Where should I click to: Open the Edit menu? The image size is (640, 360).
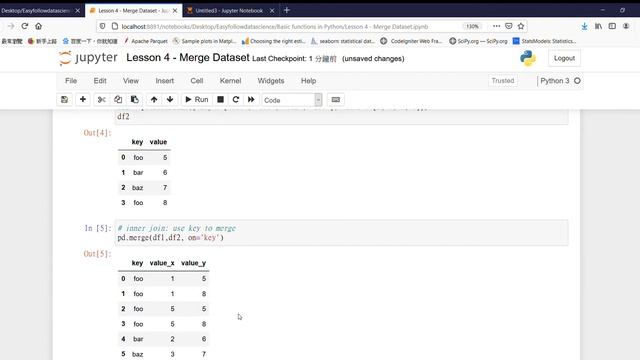[100, 81]
